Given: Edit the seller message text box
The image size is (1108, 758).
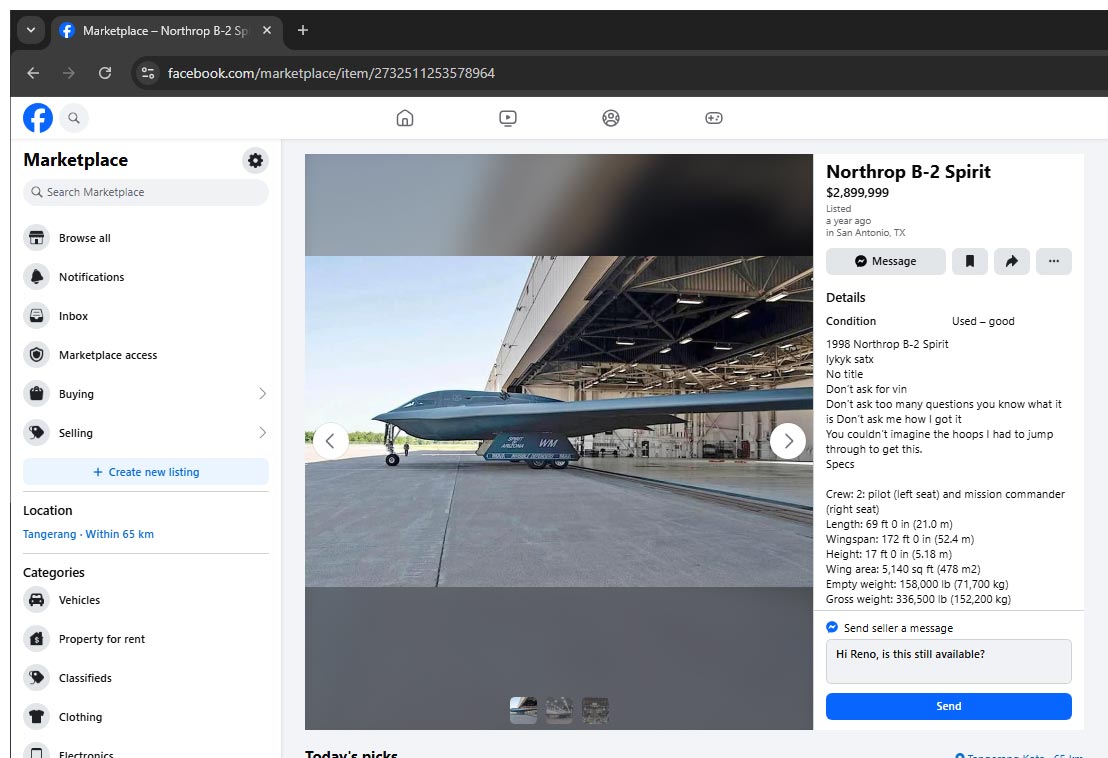Looking at the screenshot, I should point(948,661).
